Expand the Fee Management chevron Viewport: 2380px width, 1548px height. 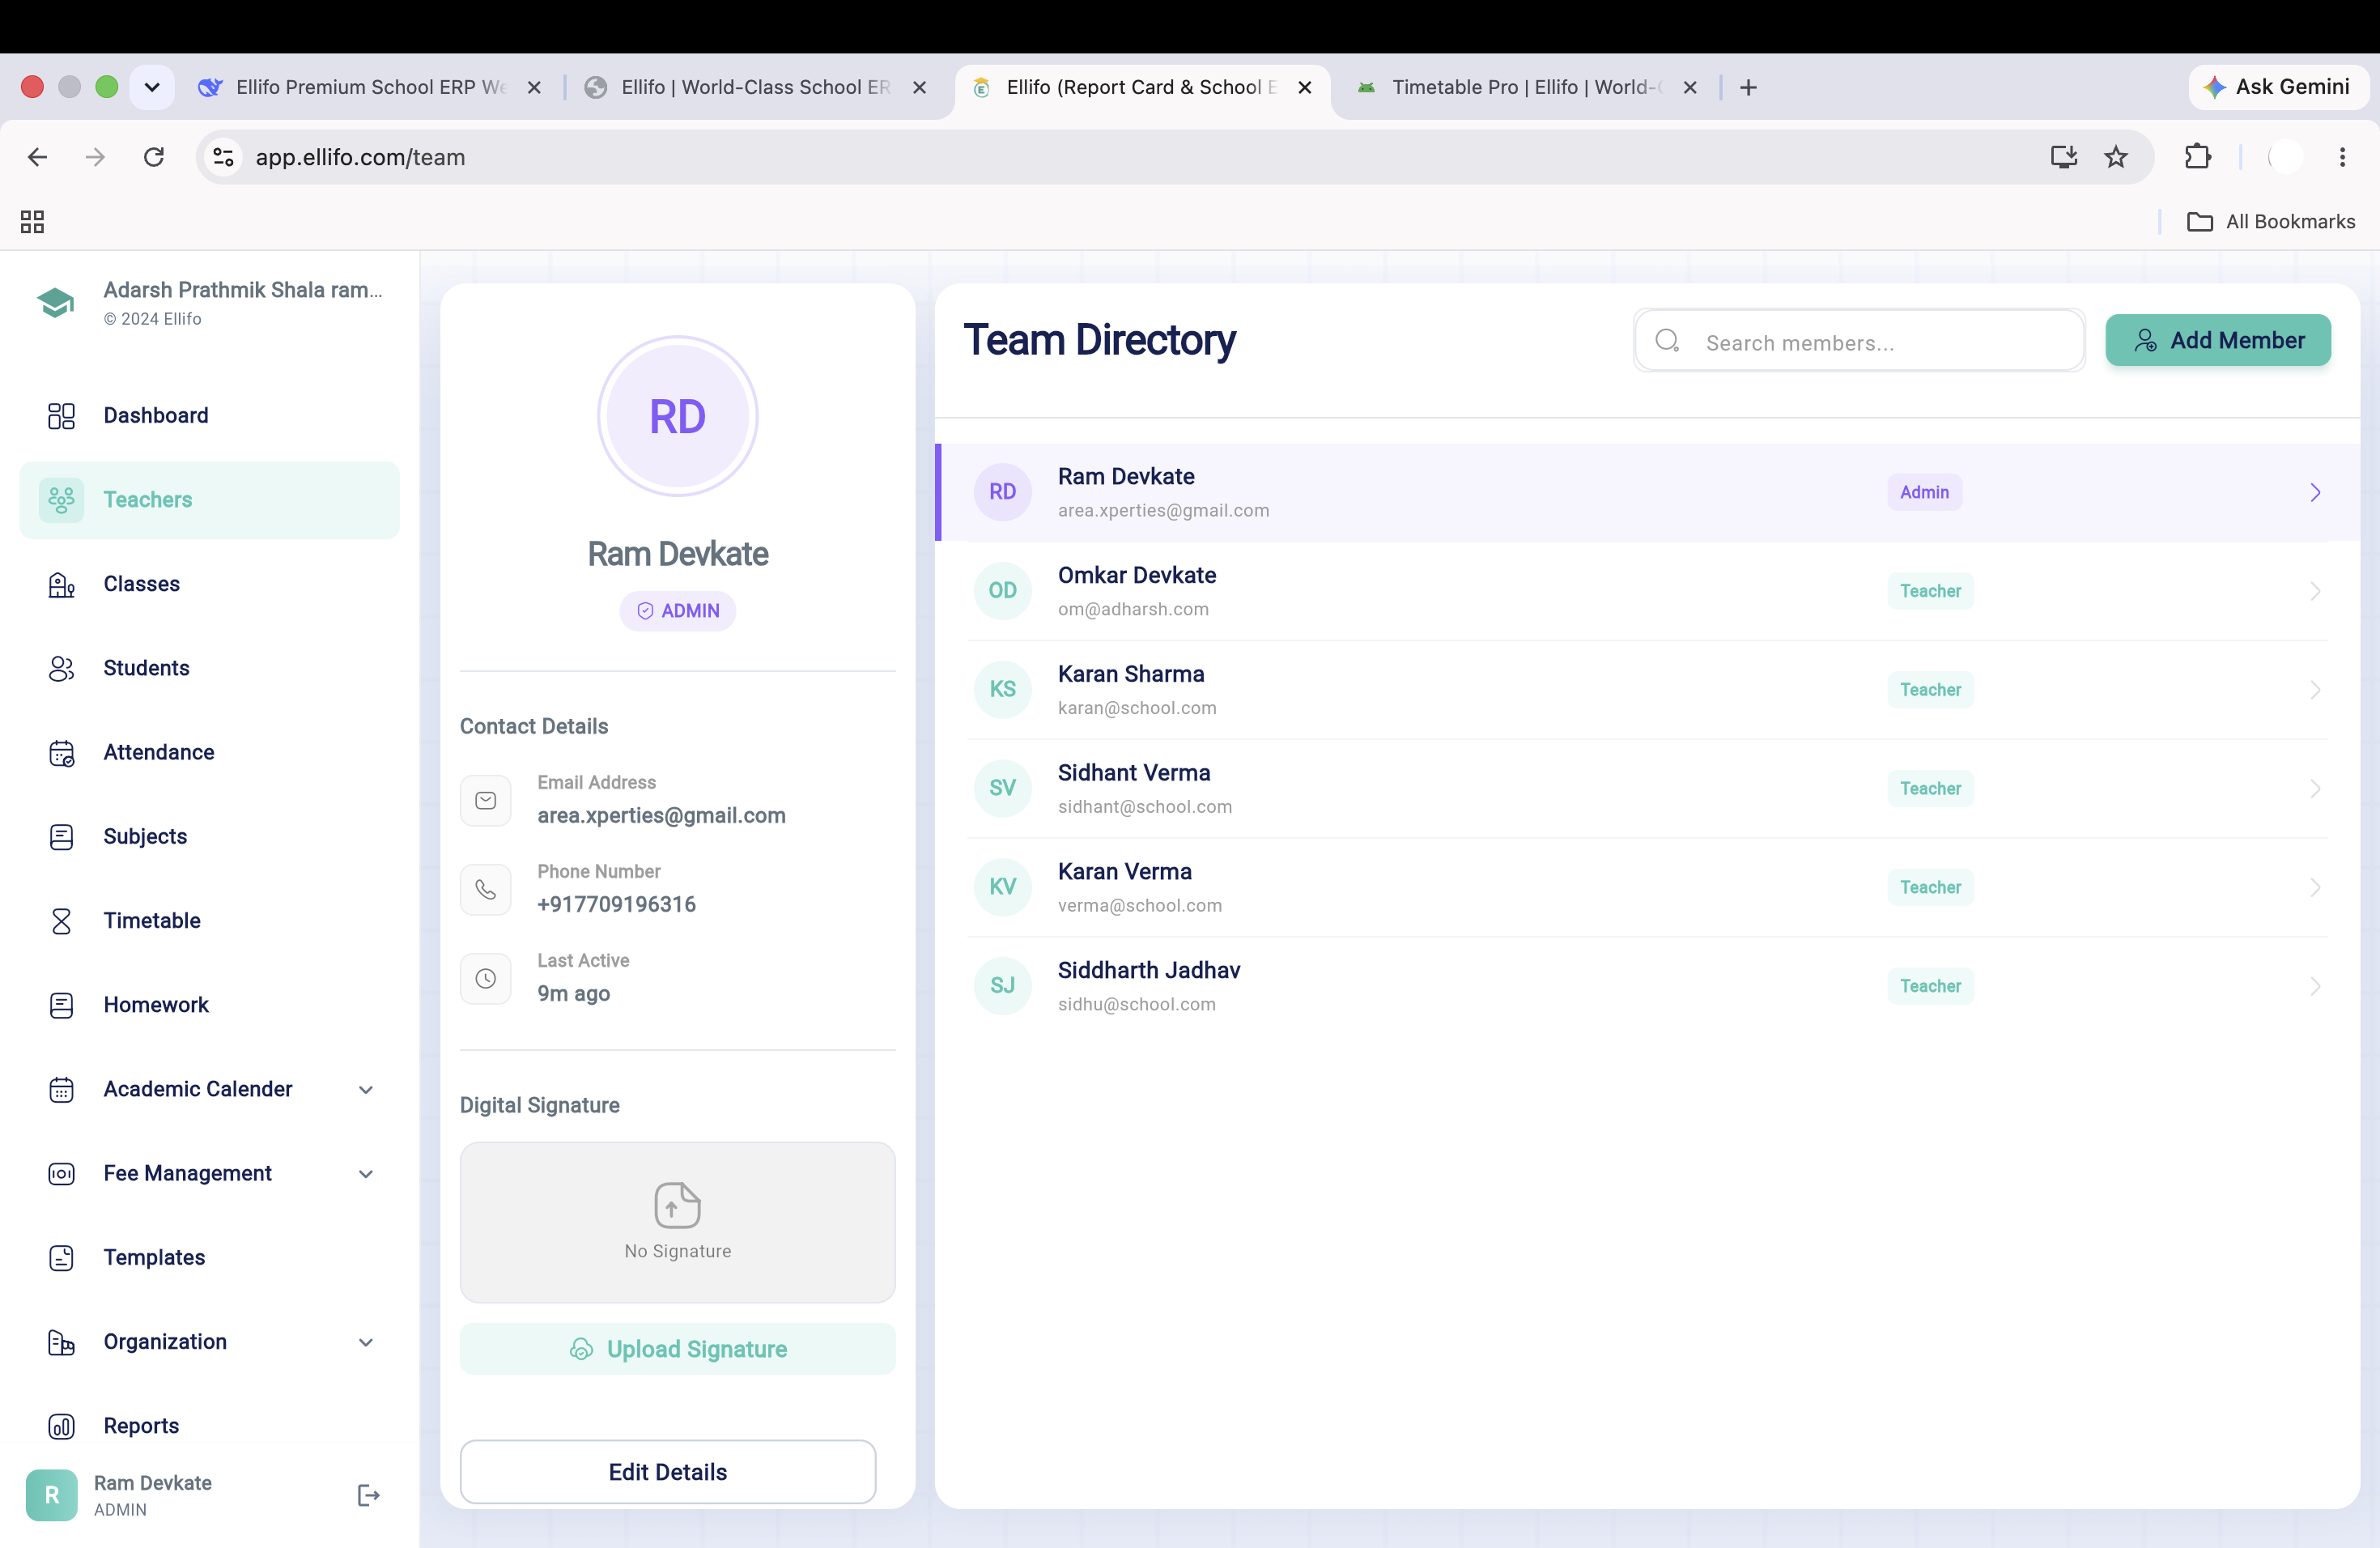click(366, 1174)
